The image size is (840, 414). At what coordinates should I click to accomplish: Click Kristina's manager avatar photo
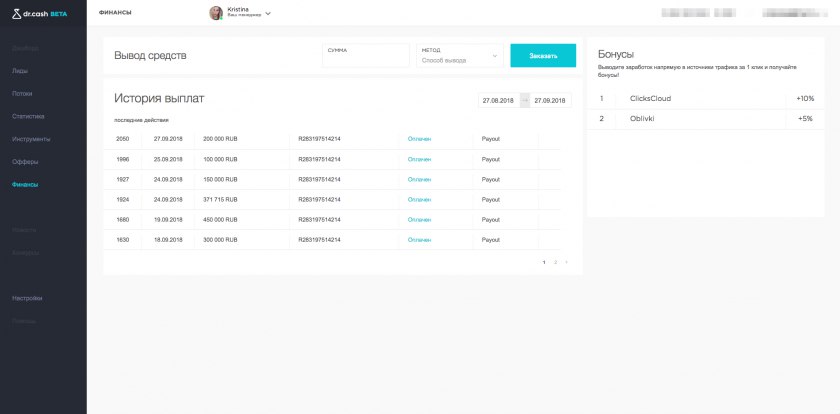(x=216, y=13)
